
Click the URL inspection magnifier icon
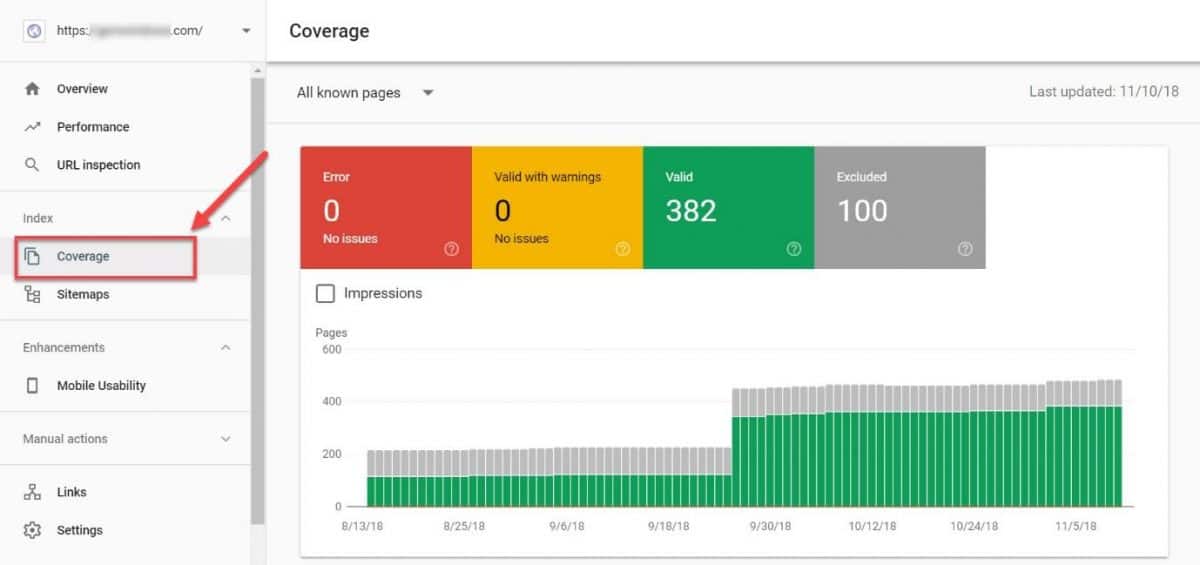tap(33, 165)
